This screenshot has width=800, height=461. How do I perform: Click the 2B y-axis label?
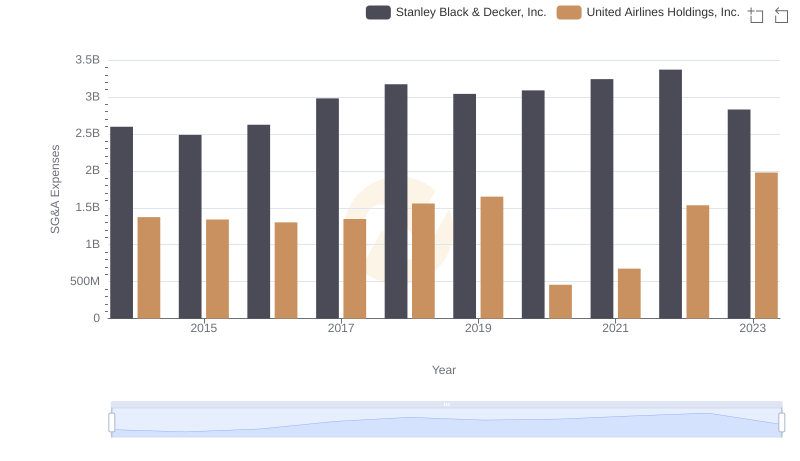click(x=92, y=170)
